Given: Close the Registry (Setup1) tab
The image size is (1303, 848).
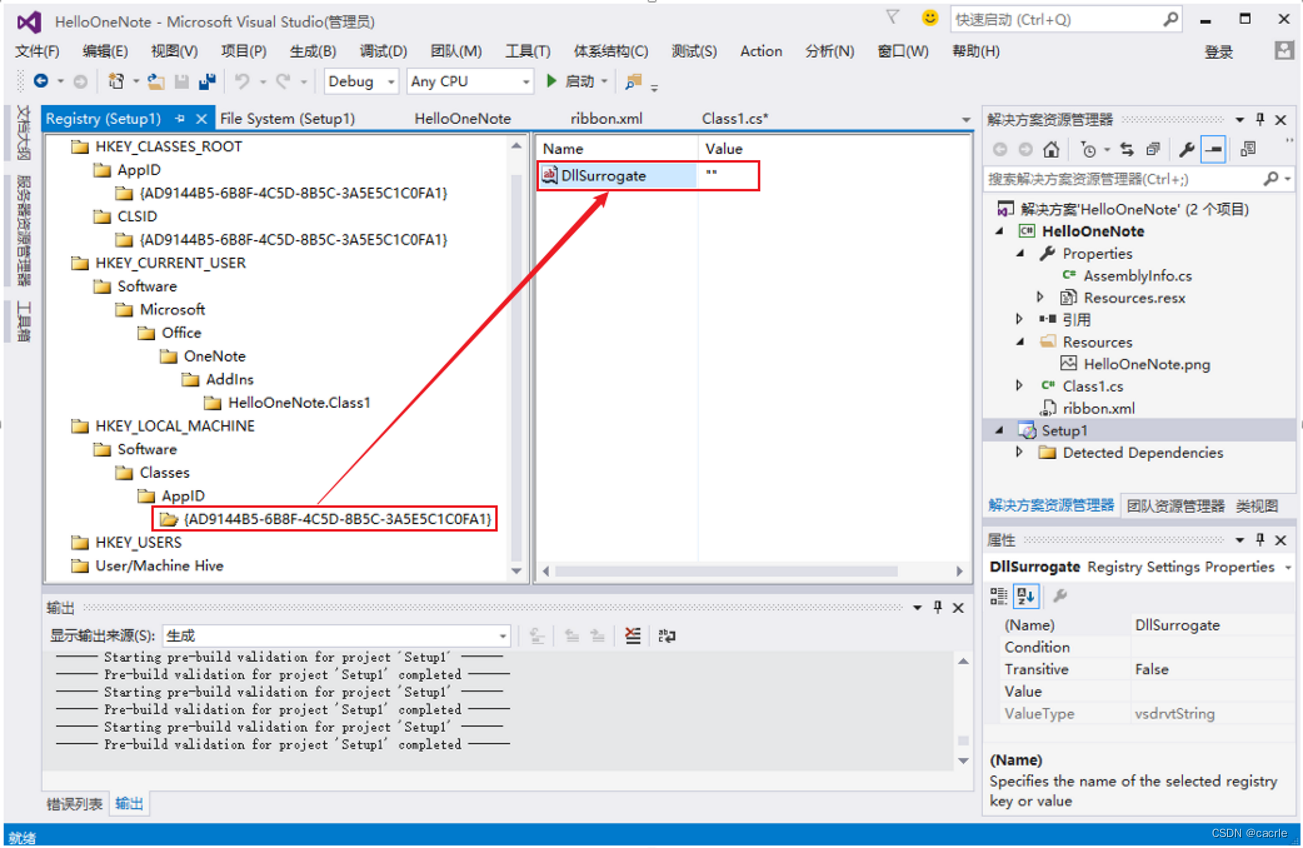Looking at the screenshot, I should [201, 118].
